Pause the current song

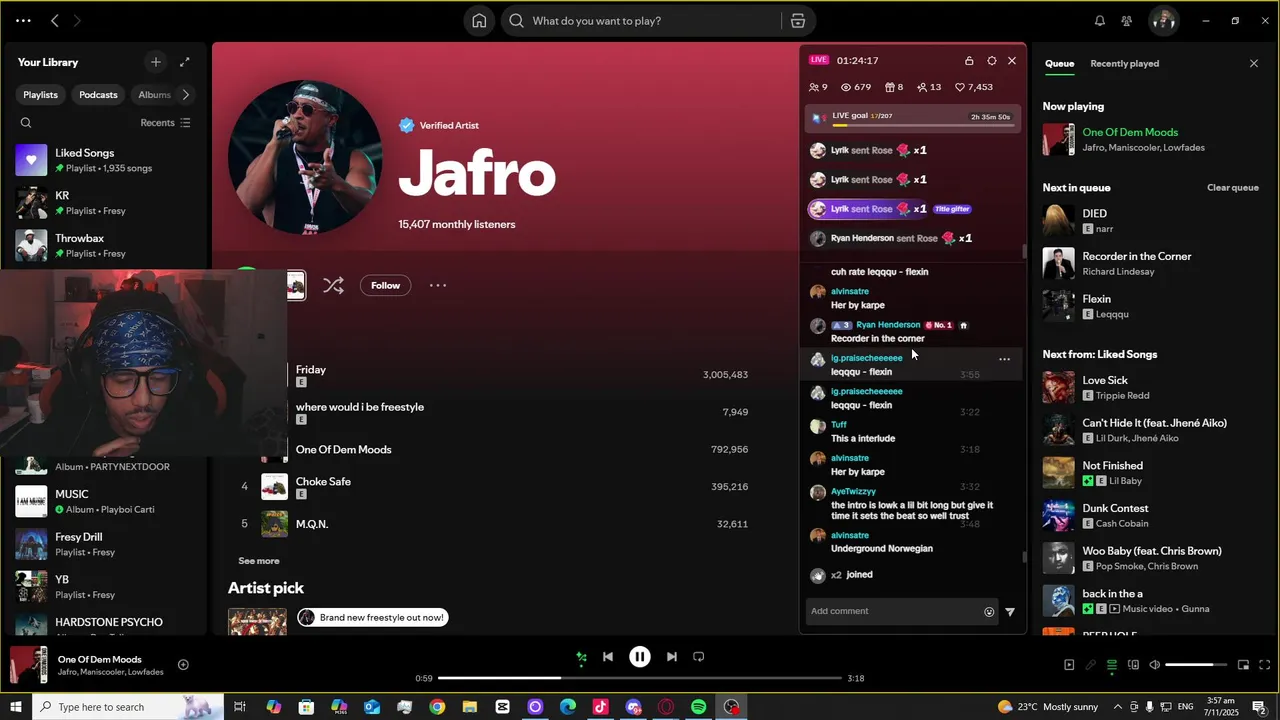point(640,657)
